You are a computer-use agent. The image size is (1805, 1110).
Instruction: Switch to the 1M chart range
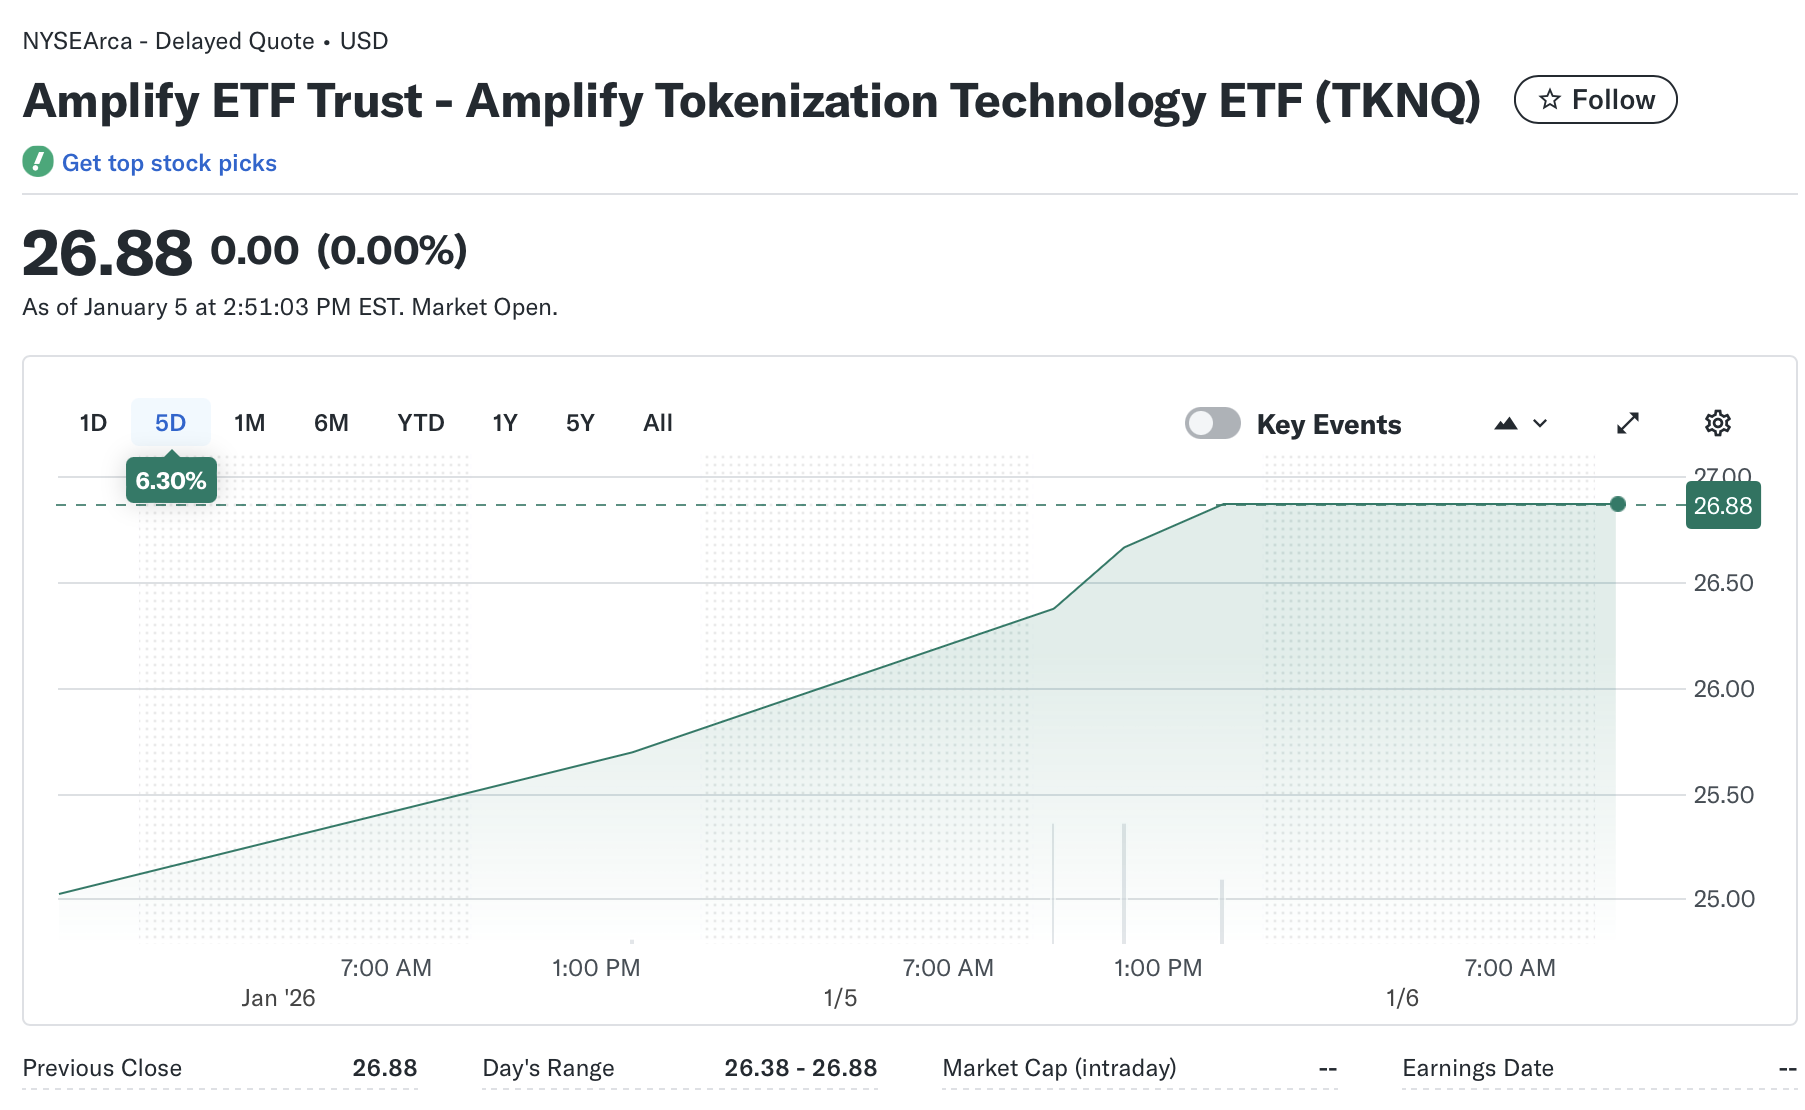coord(249,423)
